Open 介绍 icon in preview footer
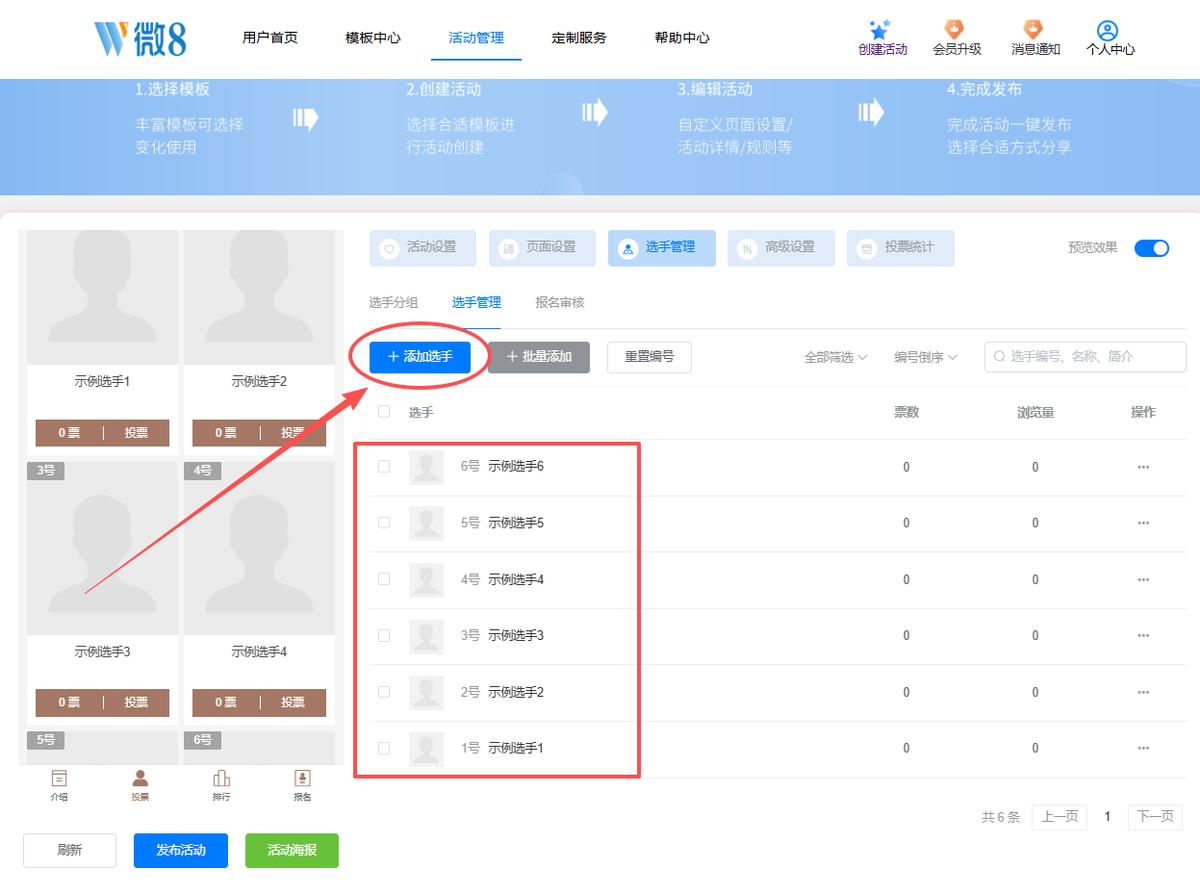1200x894 pixels. click(x=59, y=778)
